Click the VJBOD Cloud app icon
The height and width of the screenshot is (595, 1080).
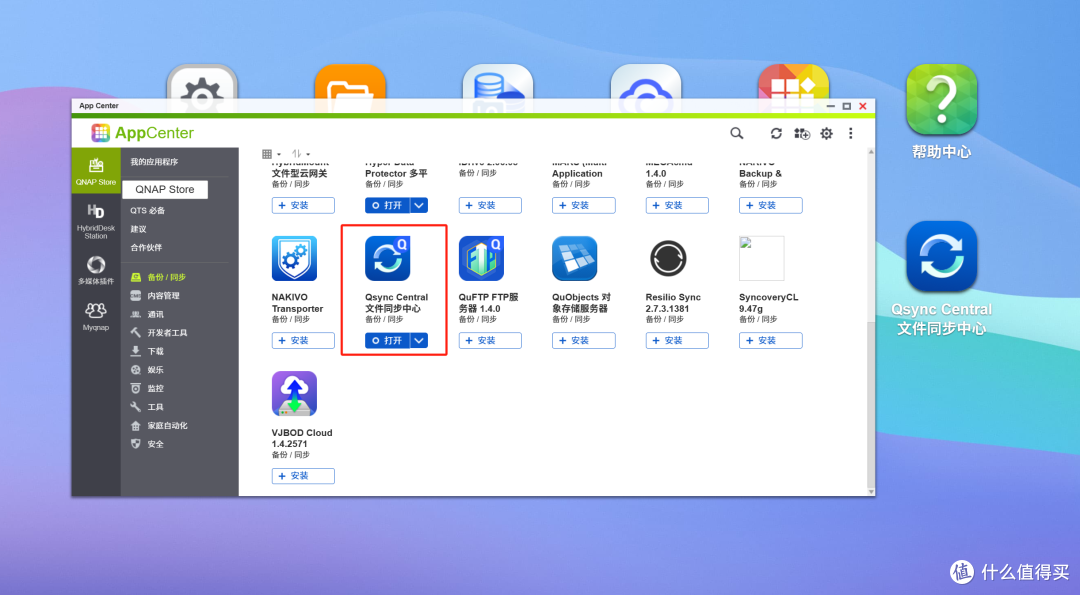294,394
